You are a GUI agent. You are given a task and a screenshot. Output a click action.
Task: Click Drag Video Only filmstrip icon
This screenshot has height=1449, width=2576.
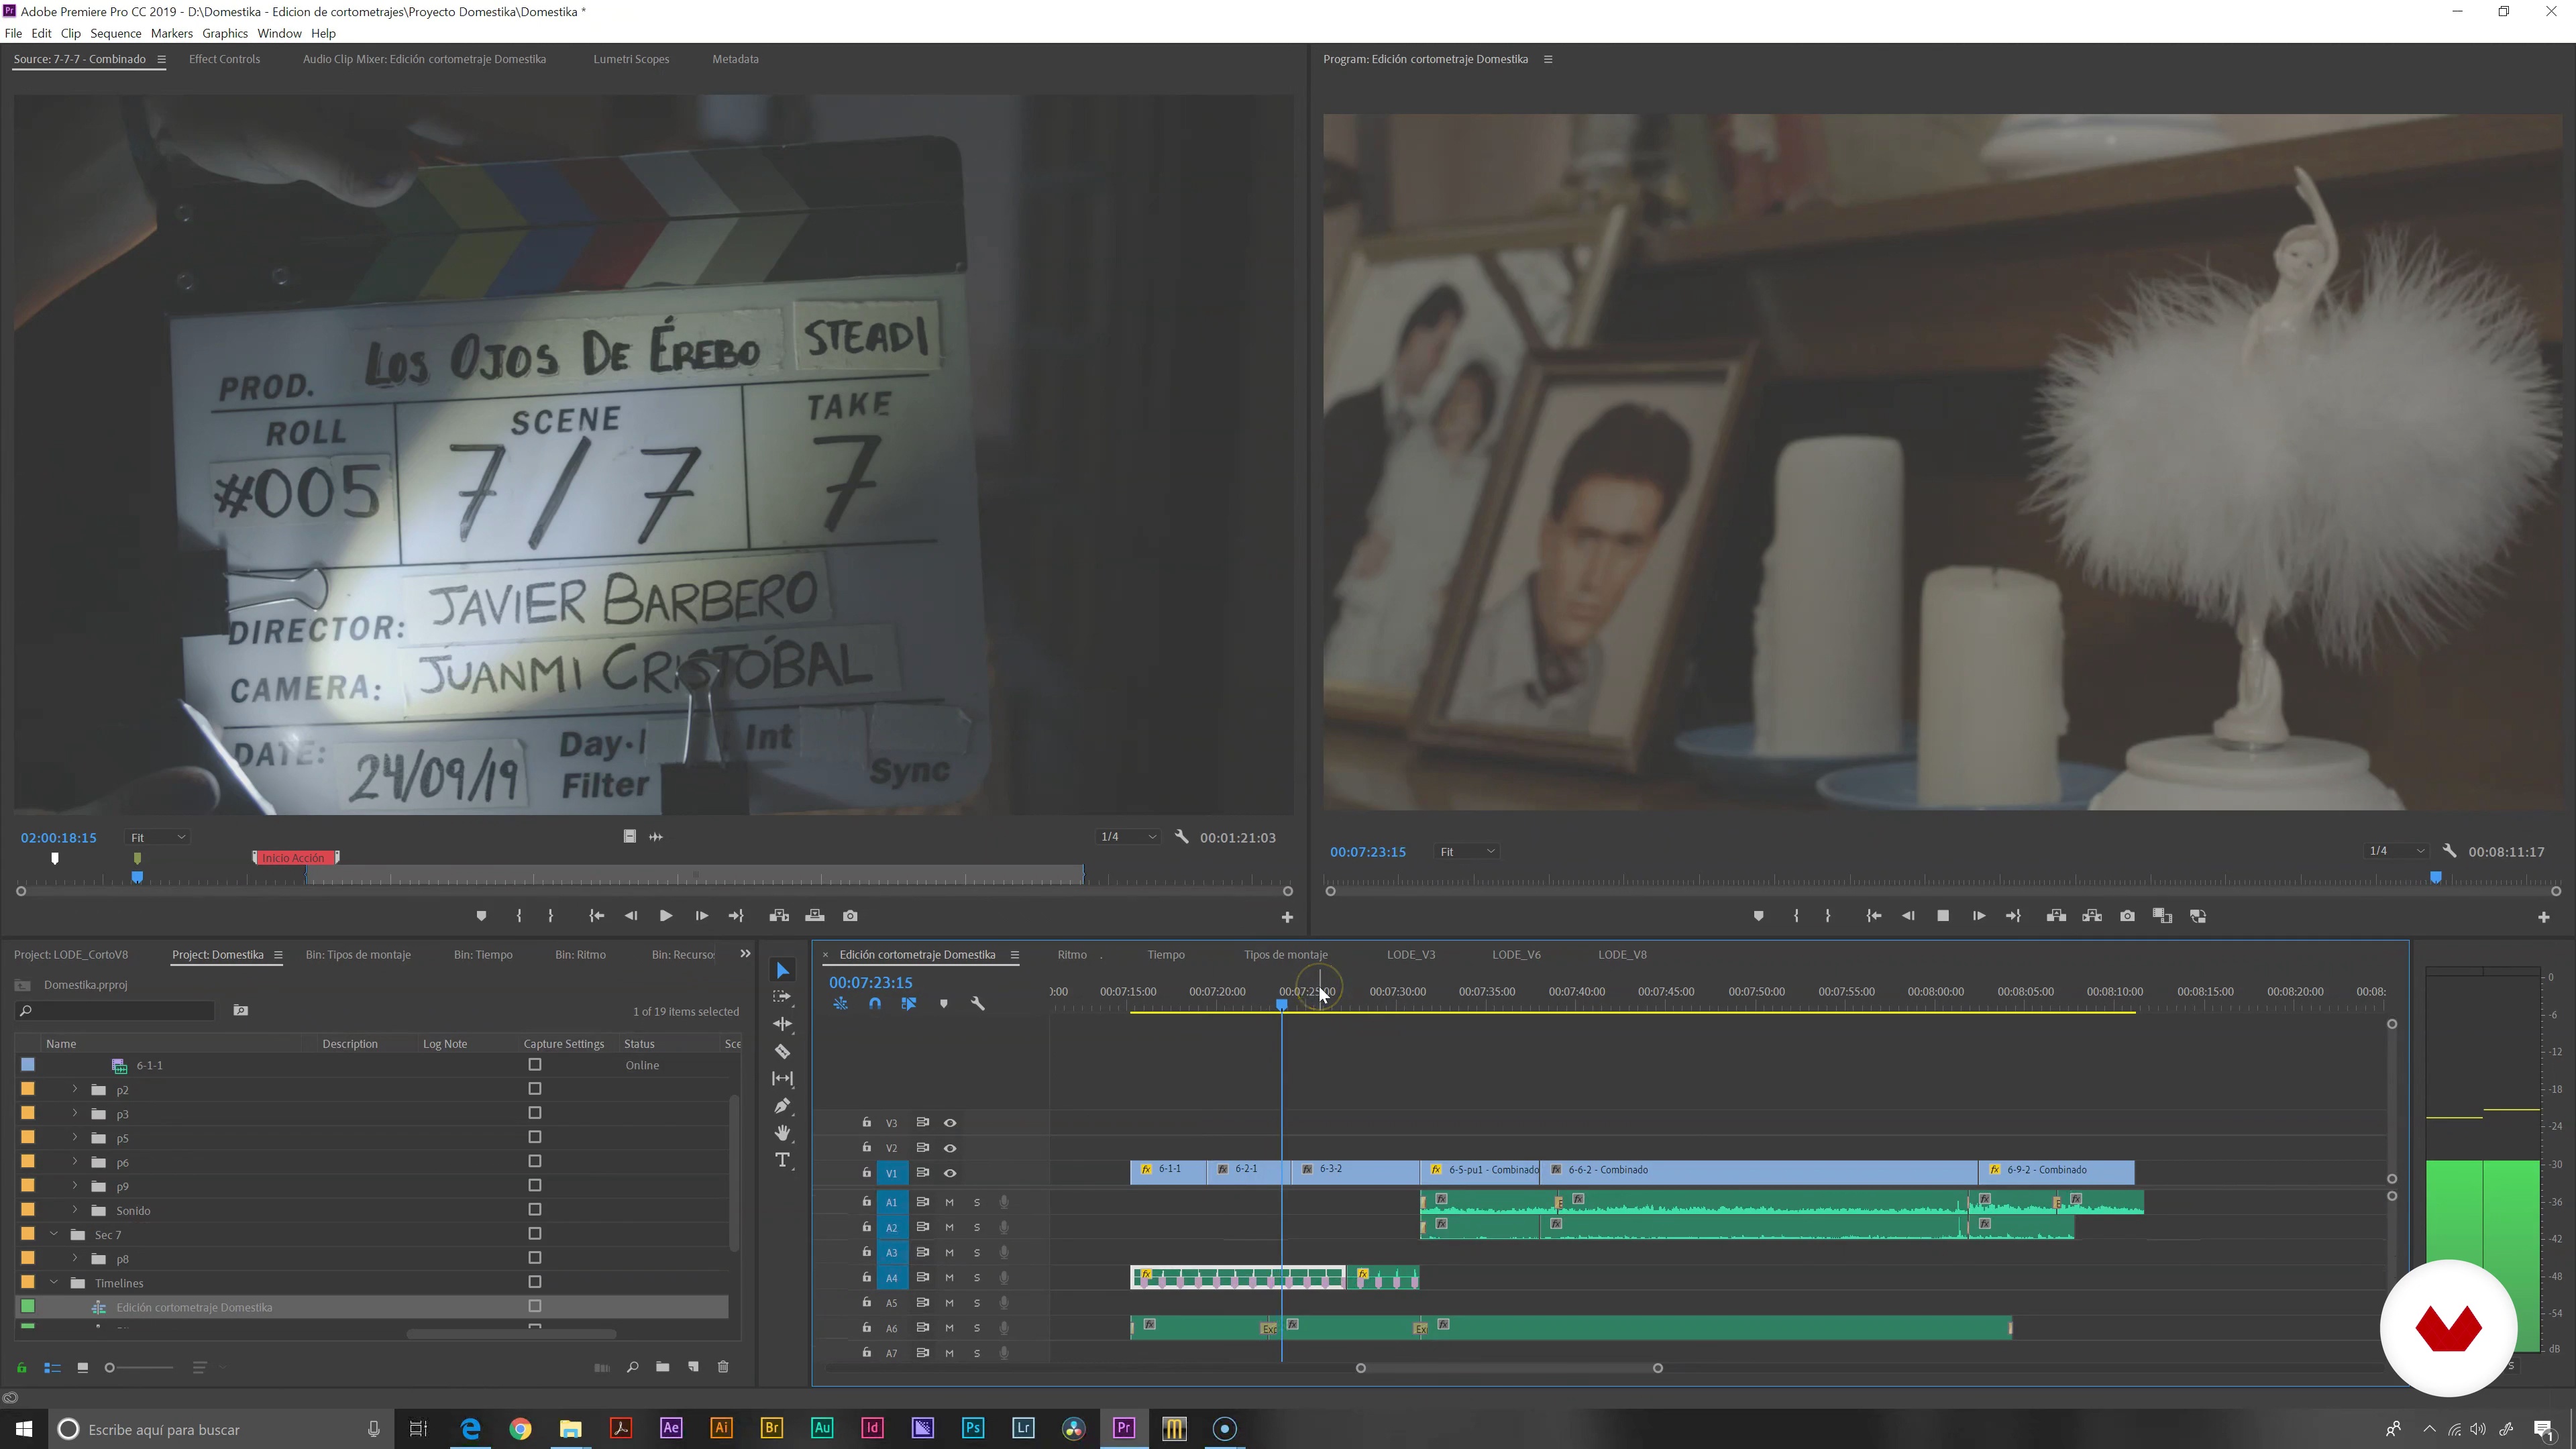pos(630,837)
